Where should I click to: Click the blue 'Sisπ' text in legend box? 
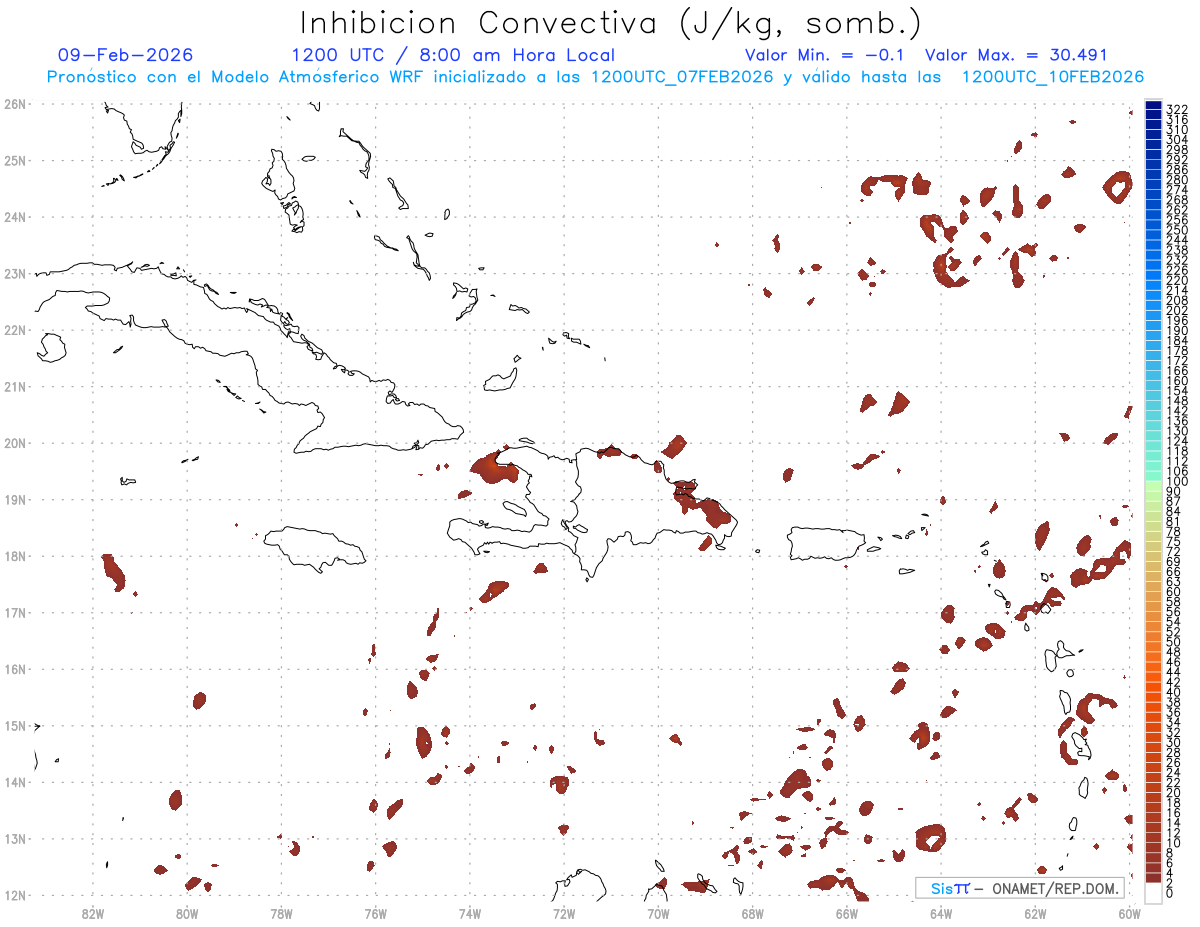pyautogui.click(x=950, y=888)
